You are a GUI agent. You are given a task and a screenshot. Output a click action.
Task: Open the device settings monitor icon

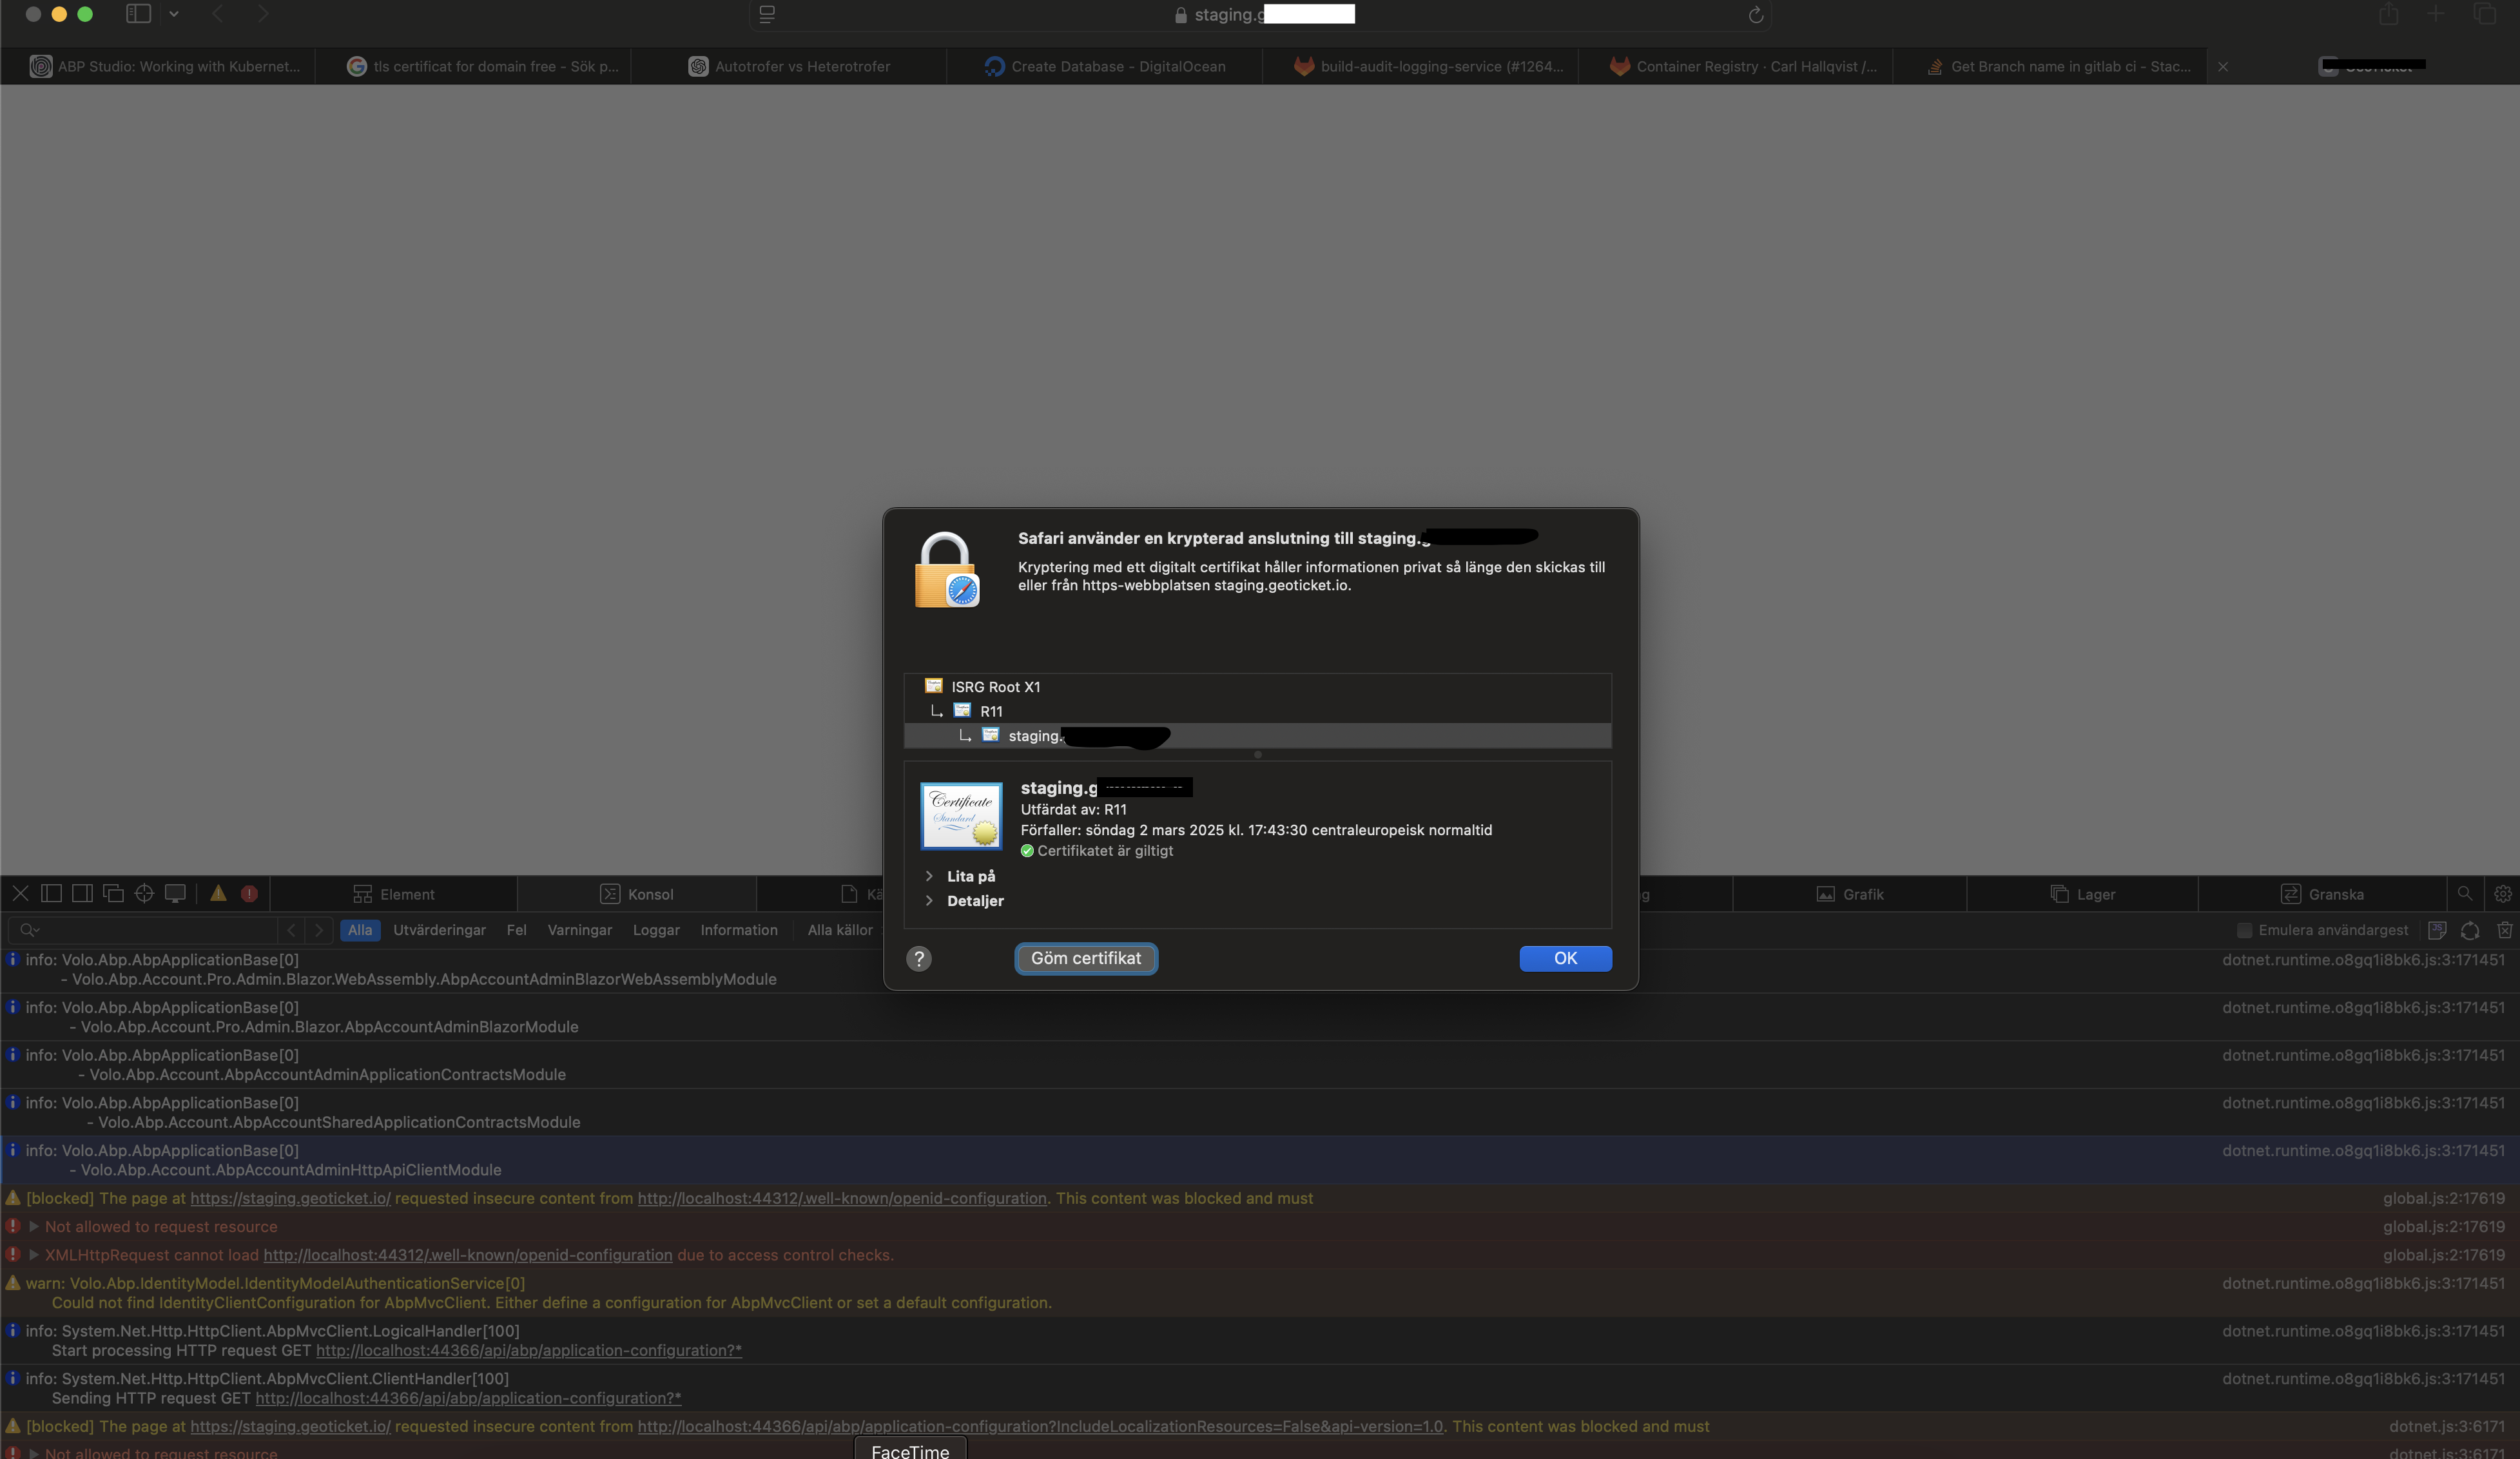(175, 894)
